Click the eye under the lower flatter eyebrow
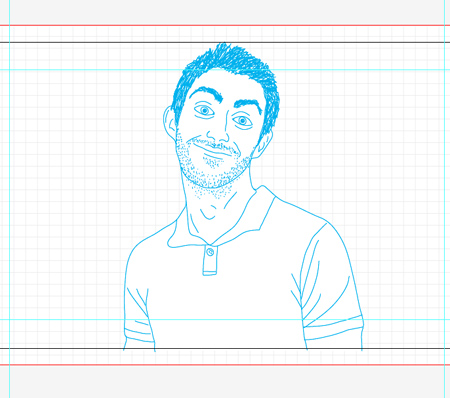 243,121
